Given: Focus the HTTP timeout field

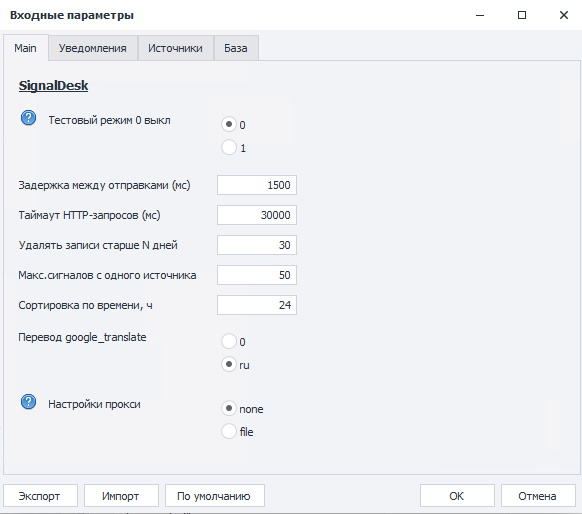Looking at the screenshot, I should pos(257,215).
